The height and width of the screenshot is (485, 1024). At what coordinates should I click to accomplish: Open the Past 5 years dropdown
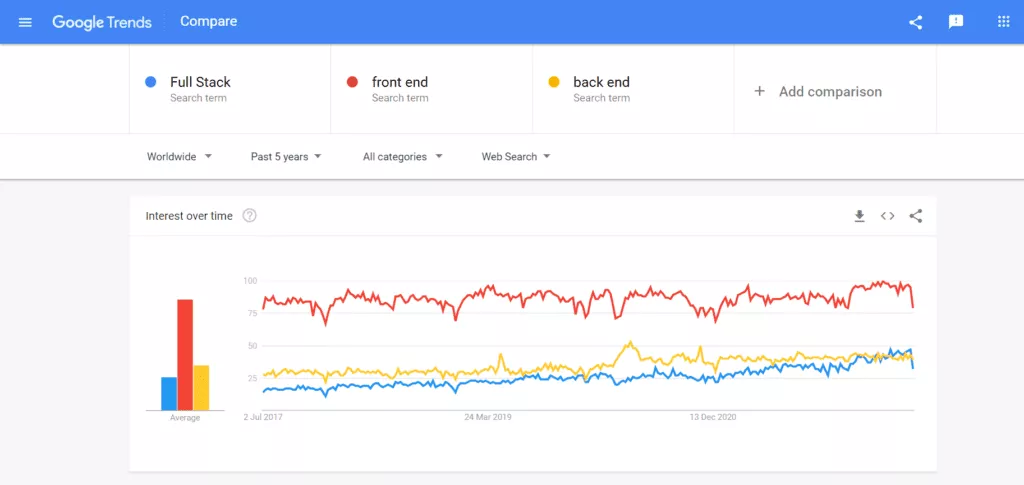286,157
